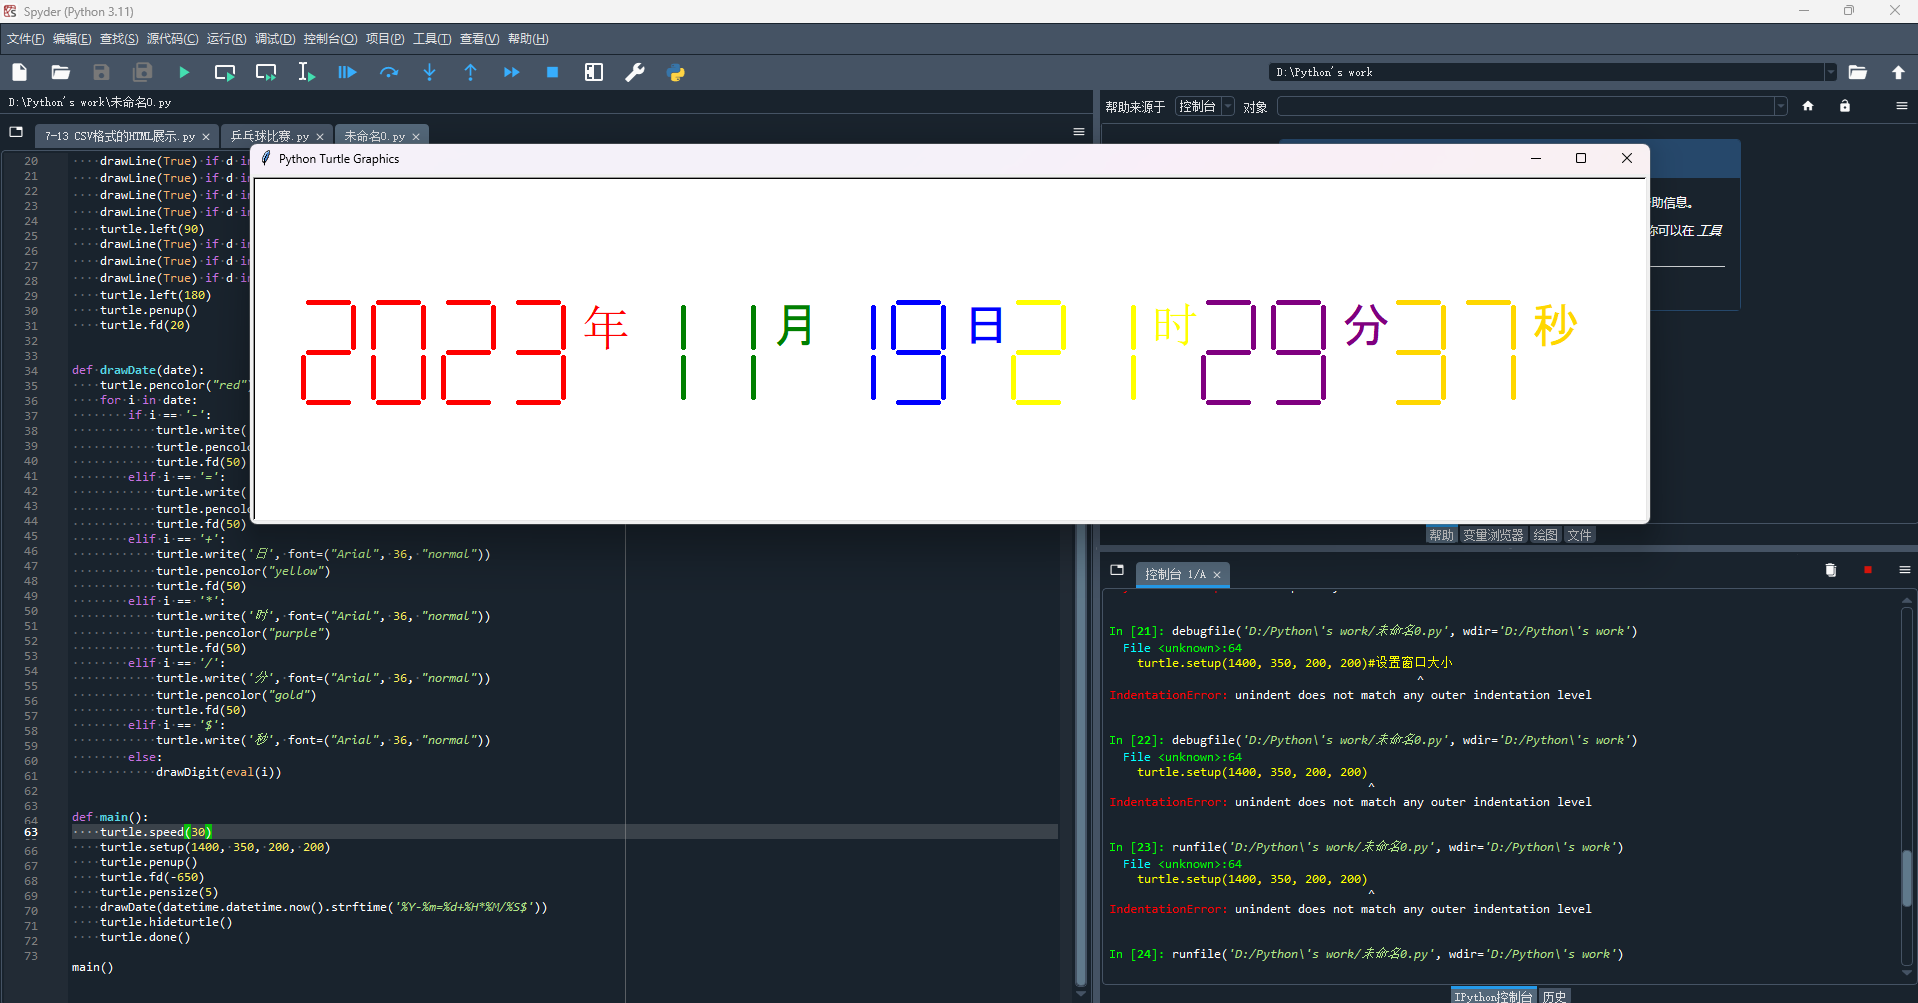
Task: Clear console output with the trash icon
Action: point(1831,570)
